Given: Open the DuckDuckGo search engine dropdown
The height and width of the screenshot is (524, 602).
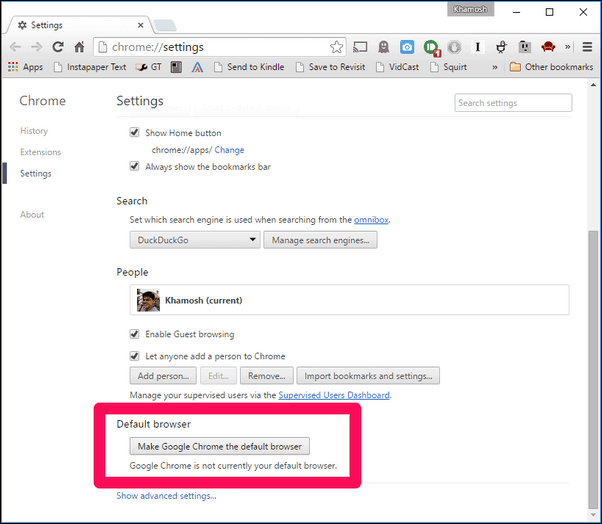Looking at the screenshot, I should [x=195, y=240].
